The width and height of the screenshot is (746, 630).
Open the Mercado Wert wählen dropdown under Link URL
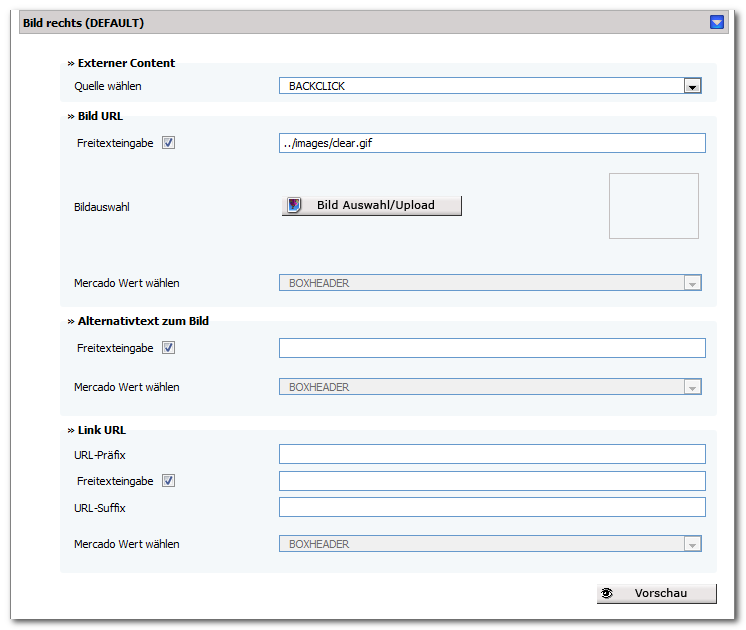(x=490, y=544)
